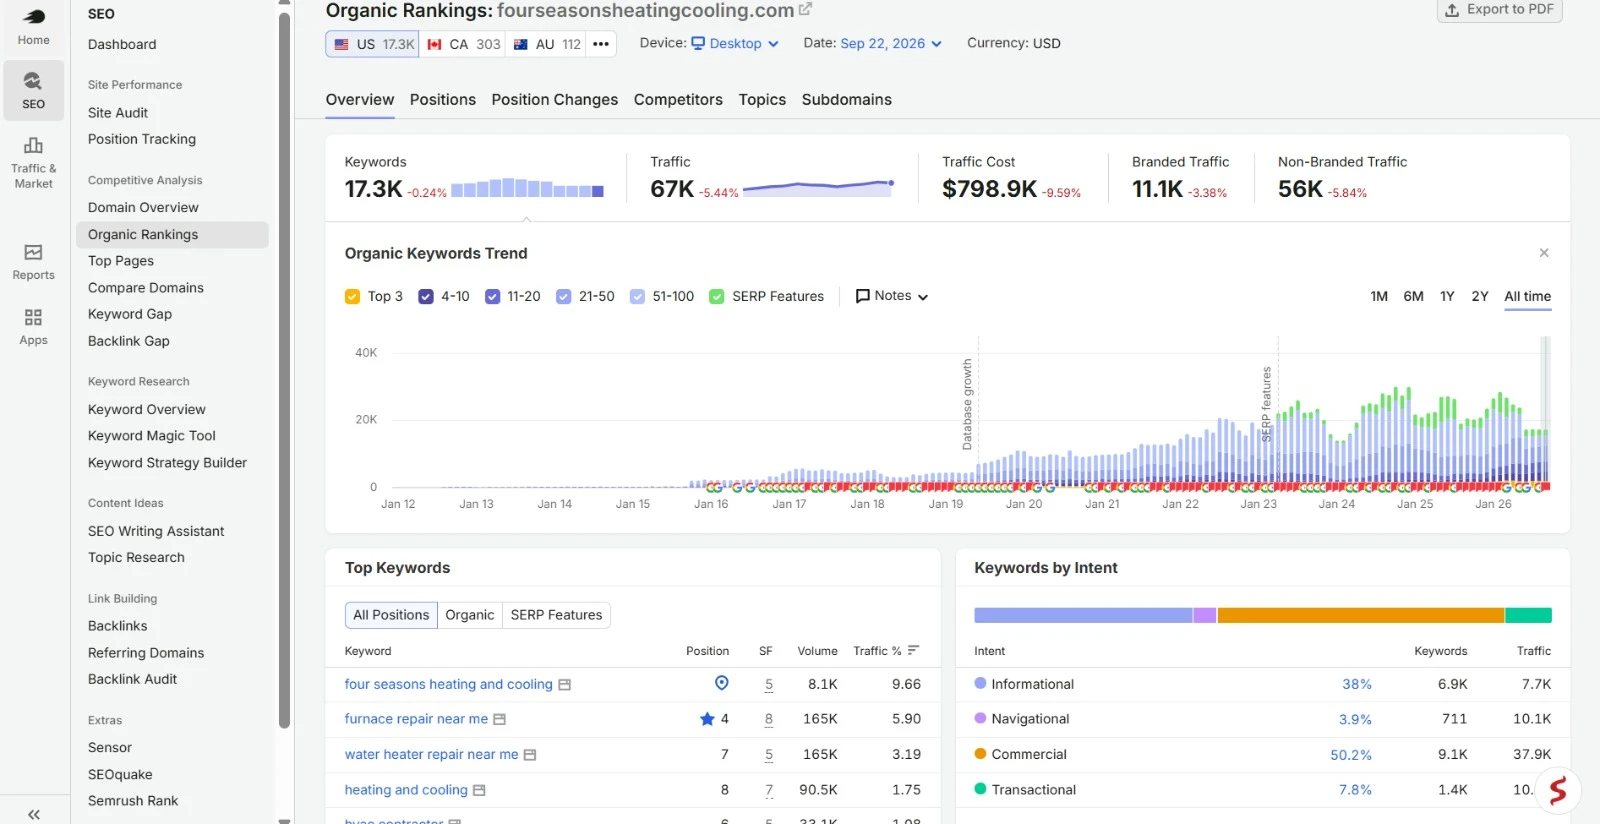Viewport: 1600px width, 824px height.
Task: Open Traffic & Market sidebar icon
Action: pyautogui.click(x=33, y=162)
